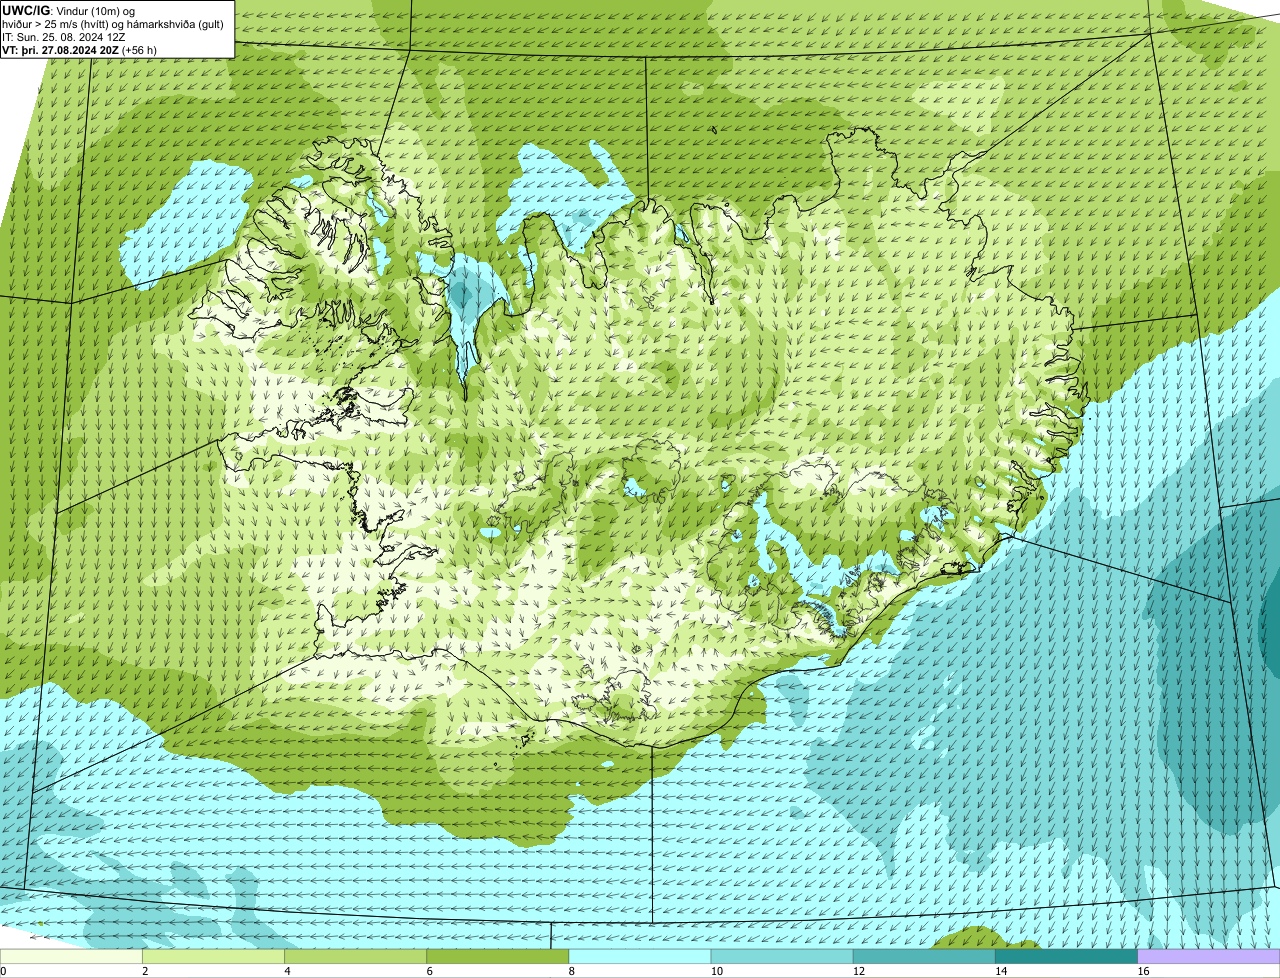This screenshot has height=978, width=1280.
Task: Click the light cyan 8–10 m/s legend swatch
Action: [640, 957]
